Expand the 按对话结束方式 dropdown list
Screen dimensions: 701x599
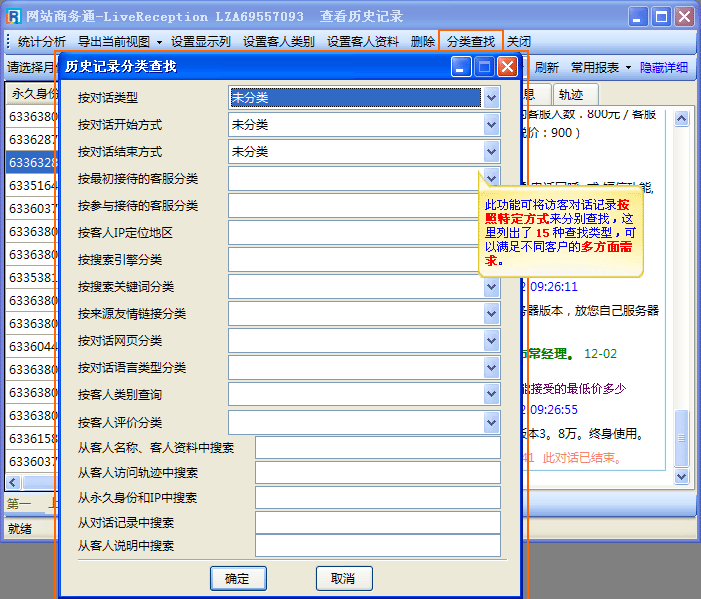pos(491,152)
